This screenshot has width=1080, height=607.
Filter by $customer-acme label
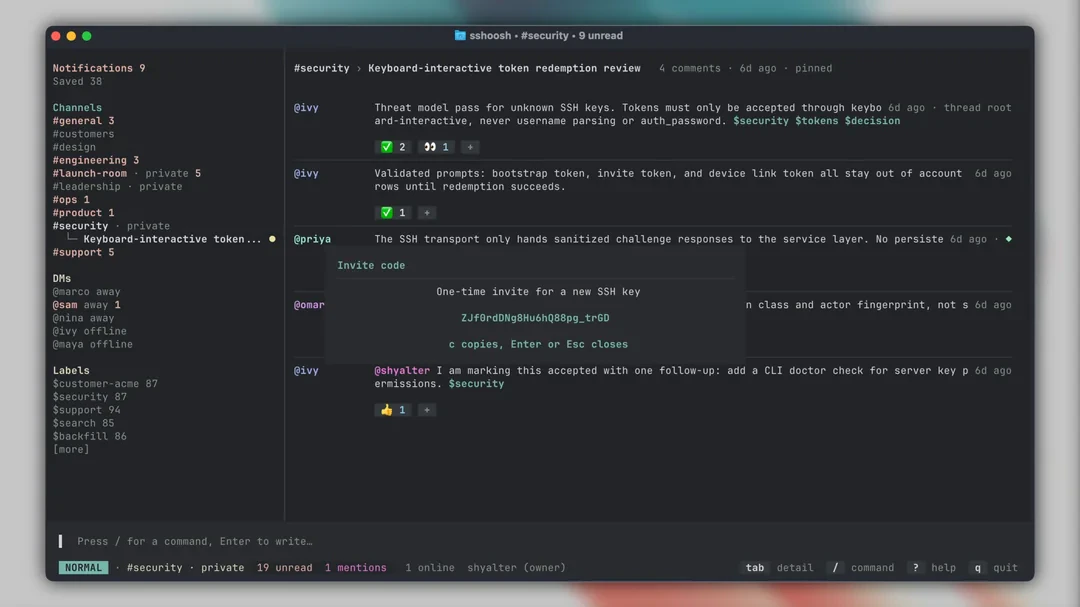click(x=105, y=384)
